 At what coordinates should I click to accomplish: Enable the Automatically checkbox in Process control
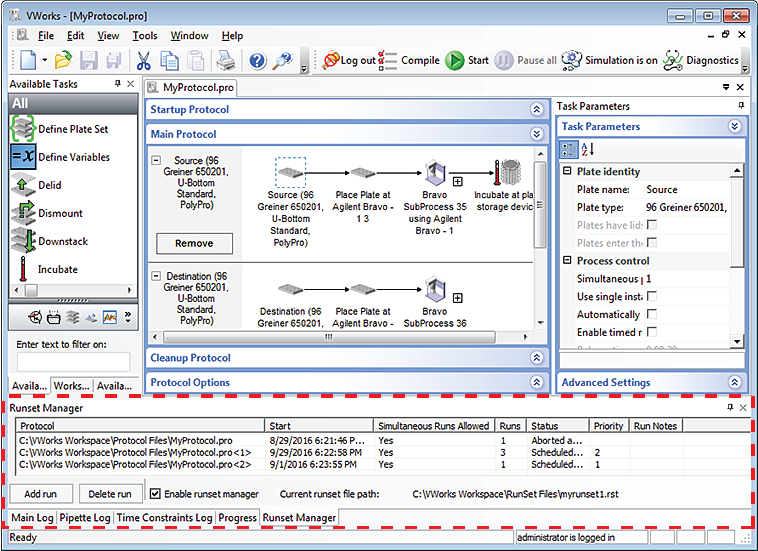click(x=652, y=314)
